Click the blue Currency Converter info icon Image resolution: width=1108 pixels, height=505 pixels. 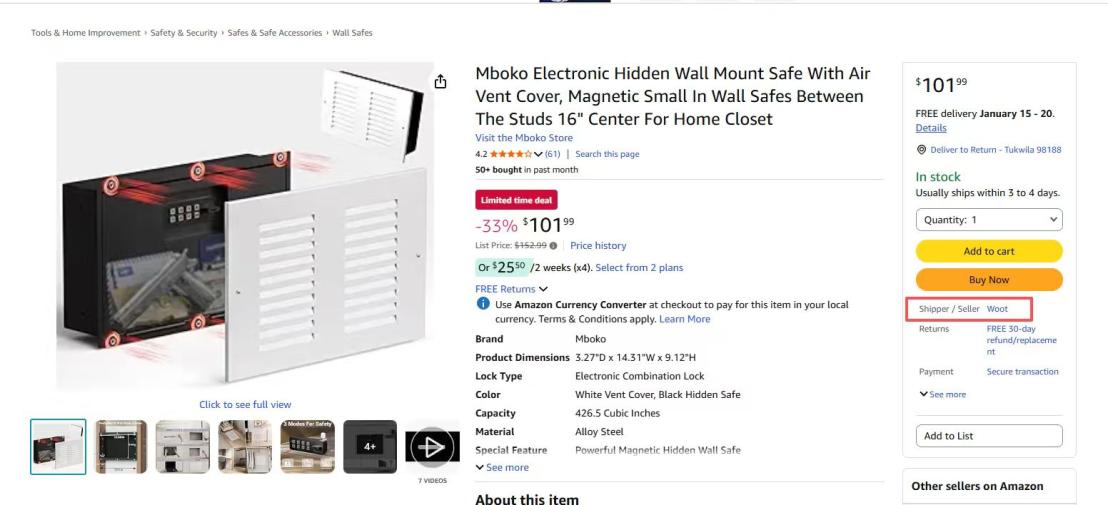pos(483,305)
